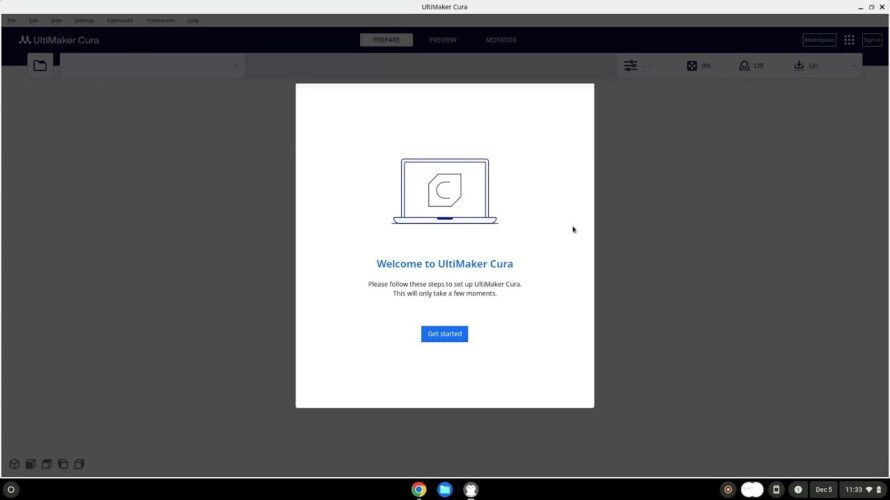The image size is (890, 500).
Task: Open the Dec 5 calendar date
Action: pyautogui.click(x=824, y=489)
